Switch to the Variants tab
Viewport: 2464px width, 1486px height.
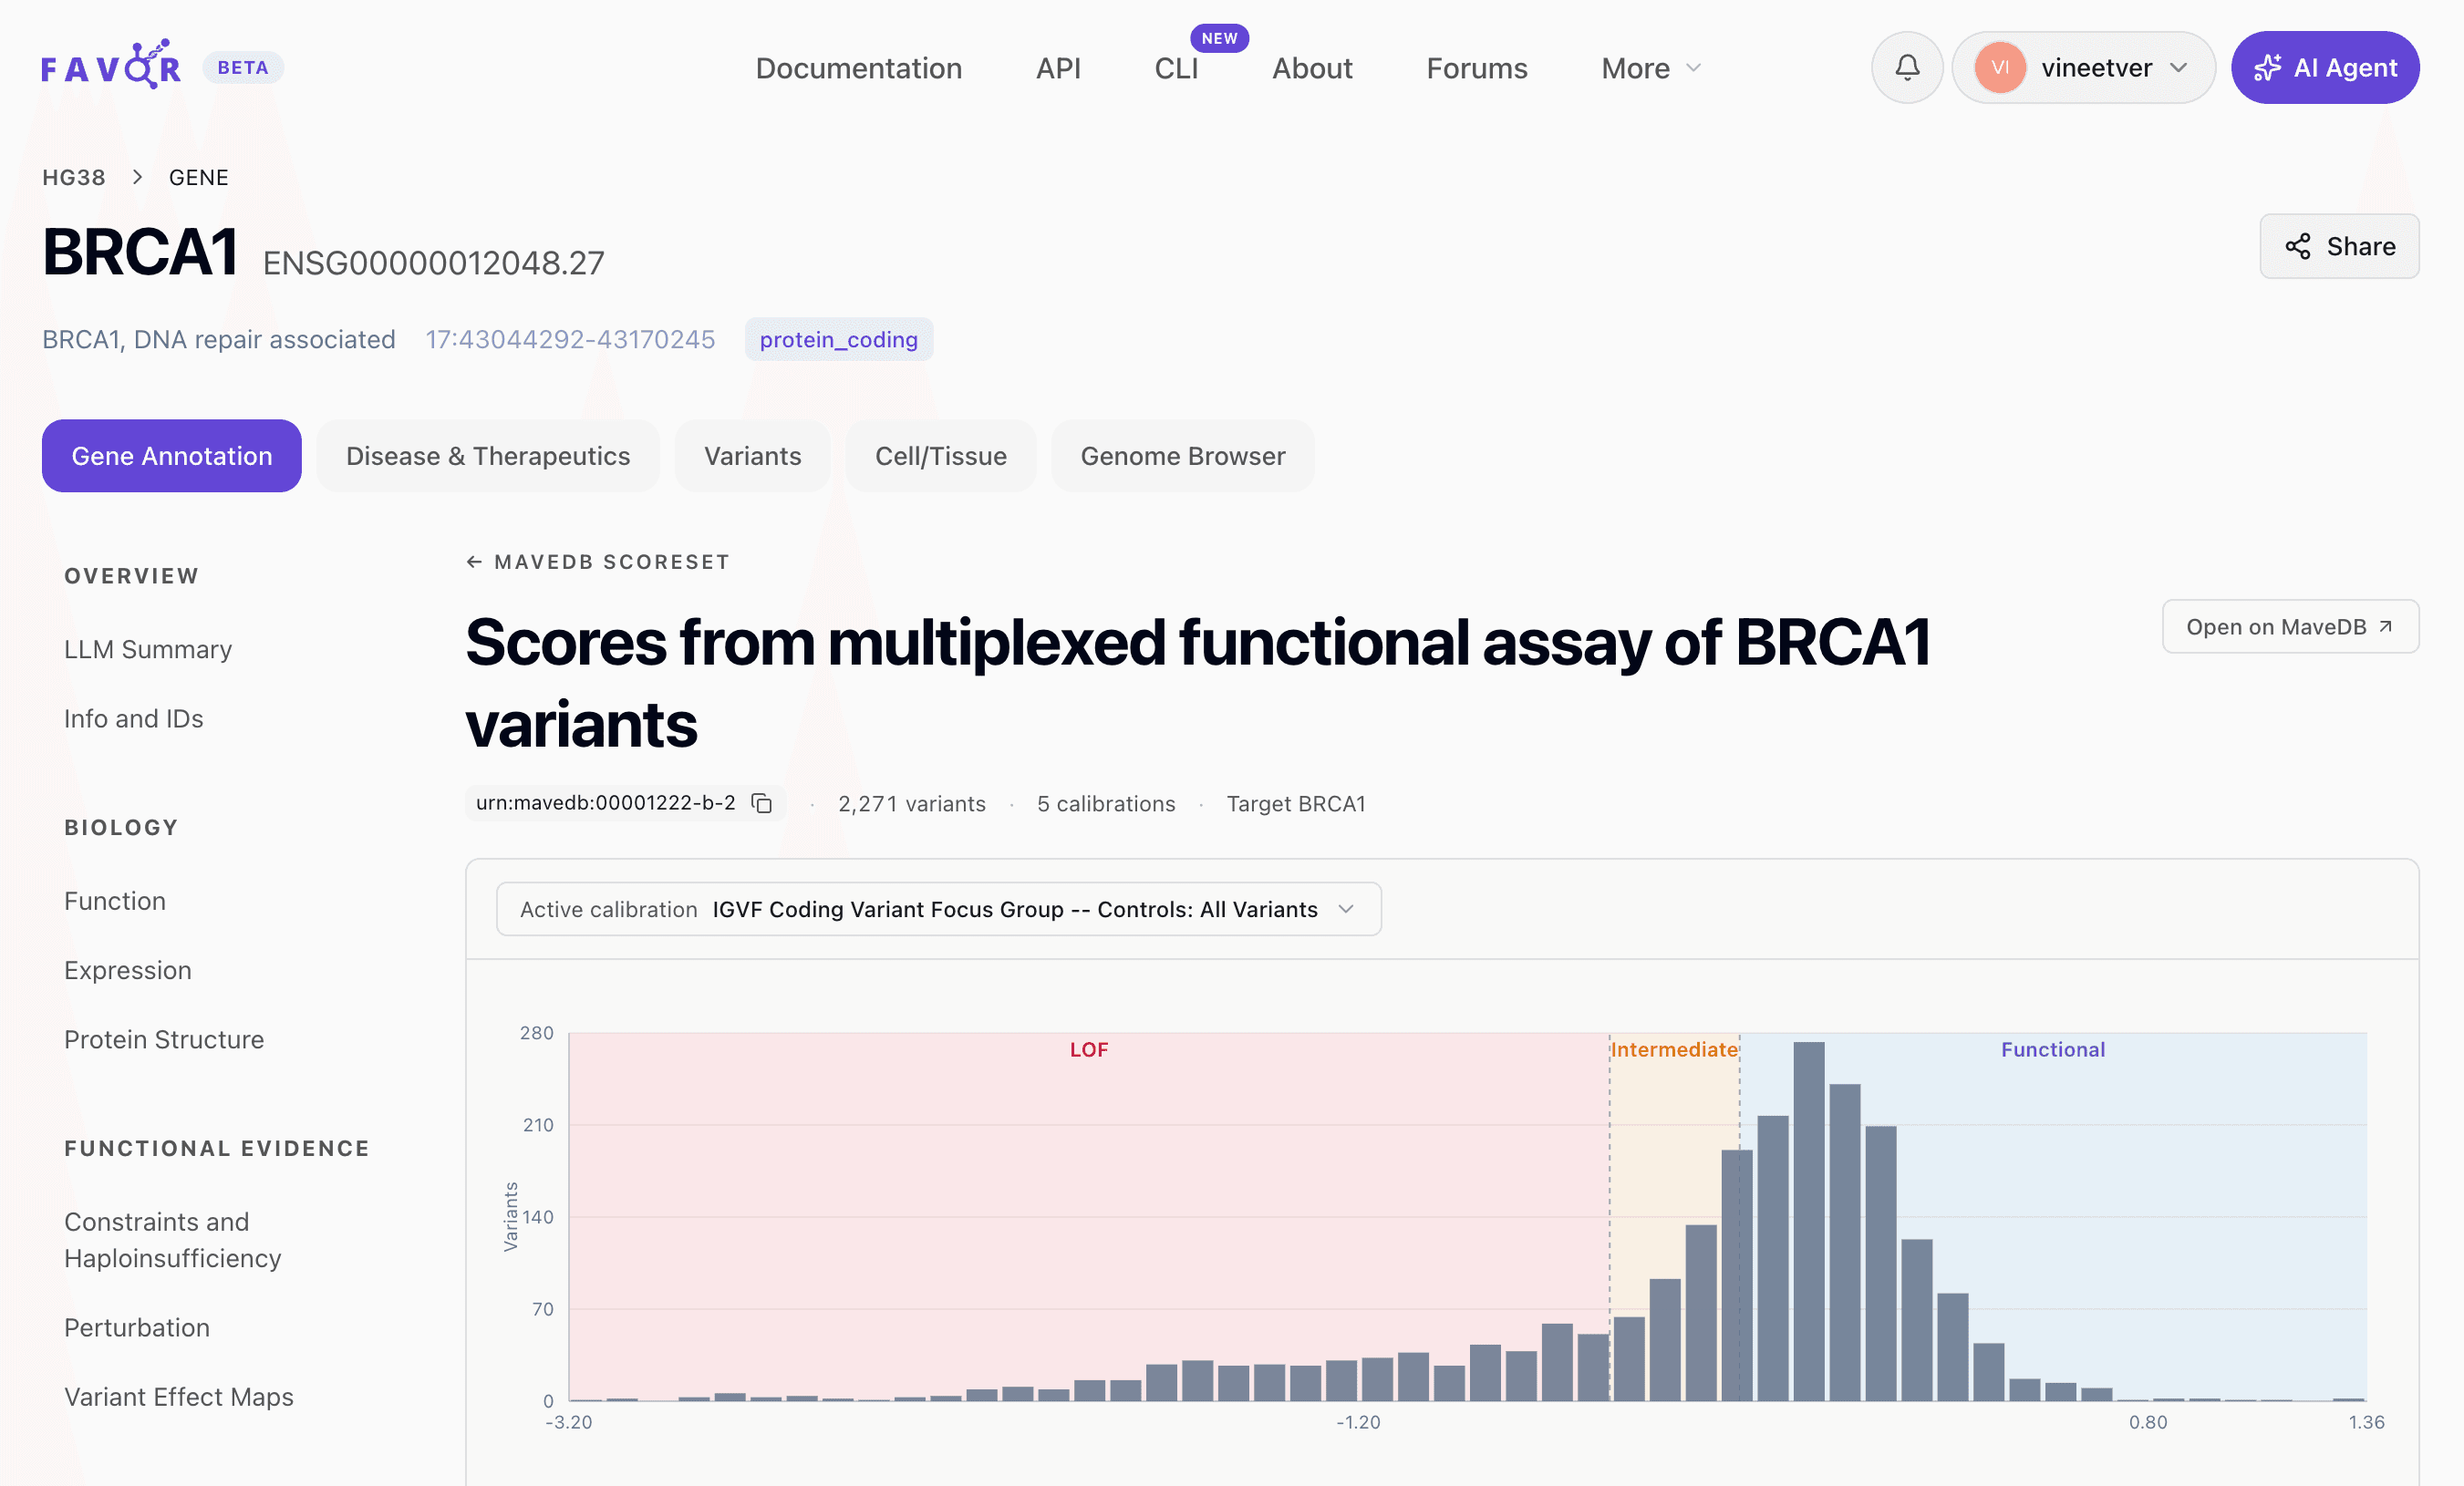(753, 456)
